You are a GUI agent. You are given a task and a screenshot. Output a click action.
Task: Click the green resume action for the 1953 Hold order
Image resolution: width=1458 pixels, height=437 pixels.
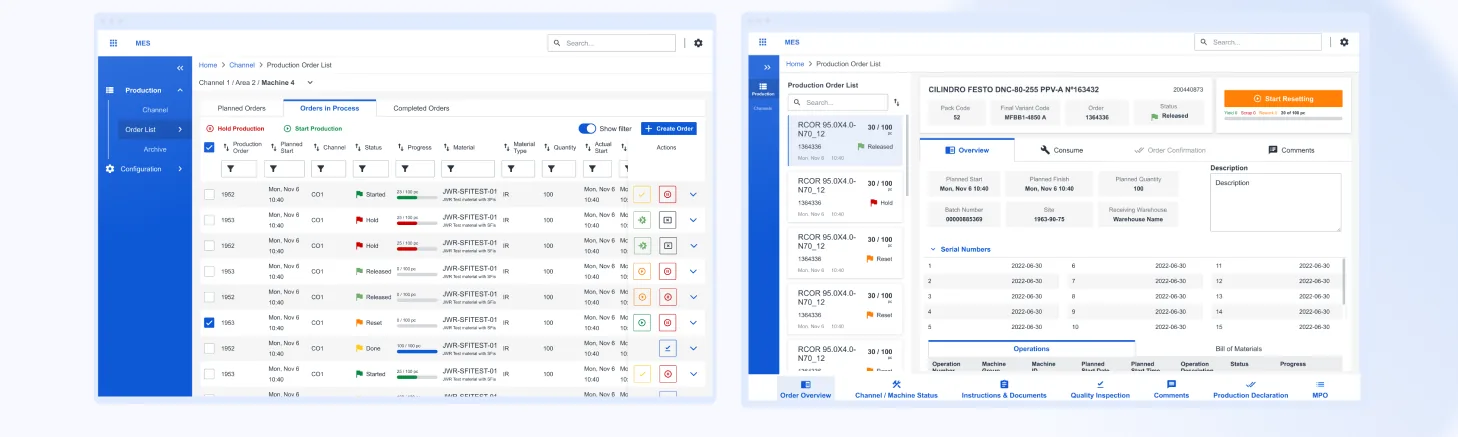(x=642, y=219)
